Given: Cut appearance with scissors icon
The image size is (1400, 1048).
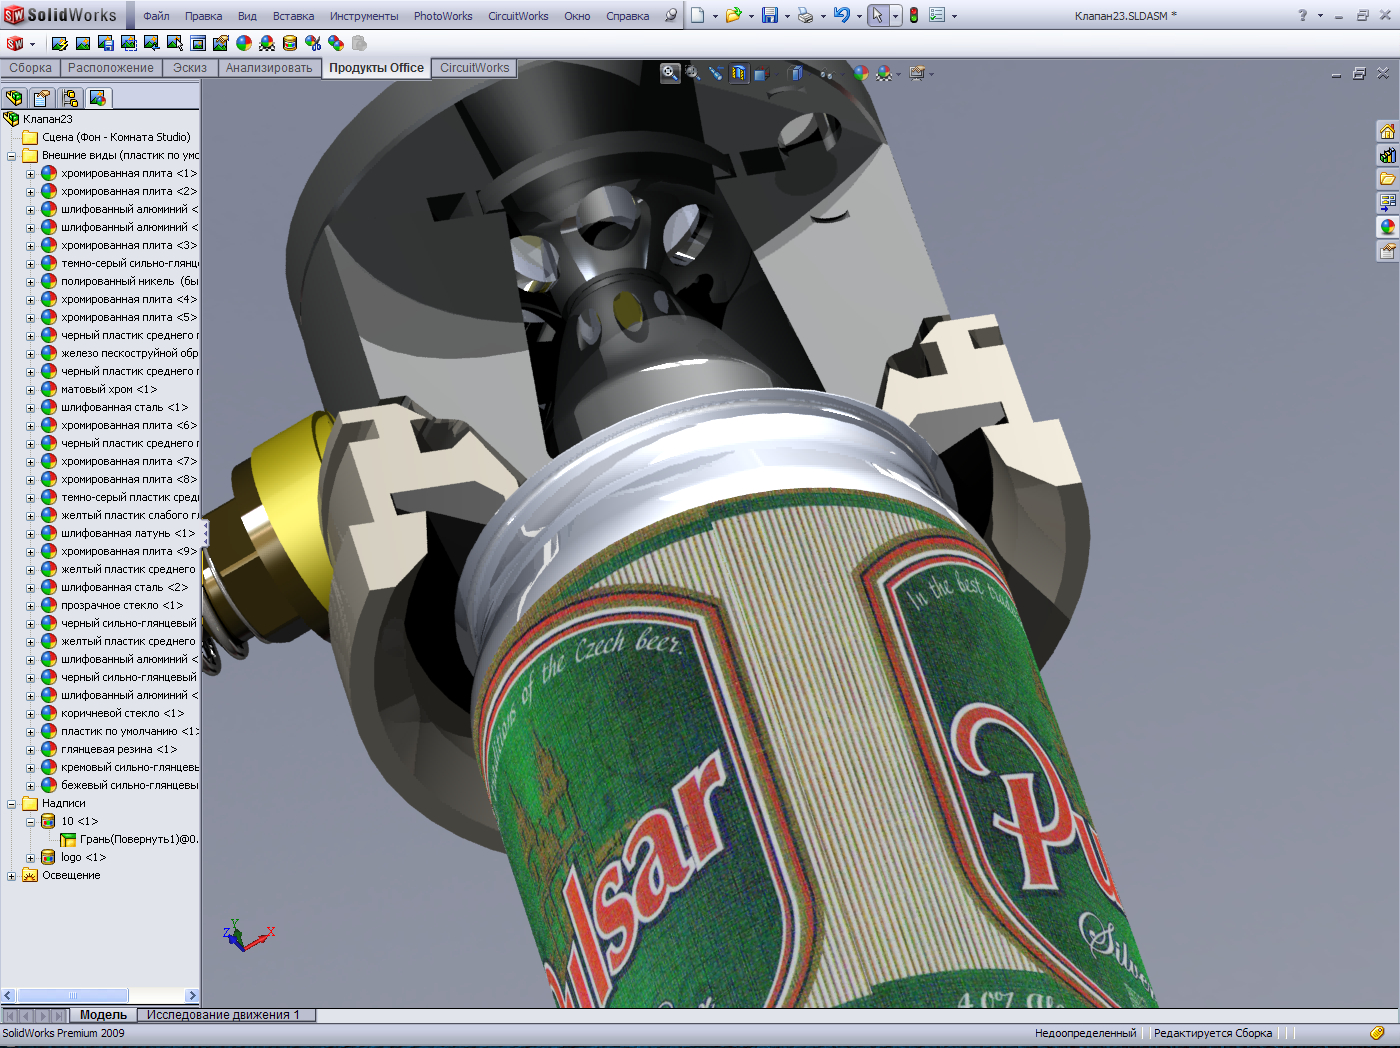Looking at the screenshot, I should pyautogui.click(x=313, y=43).
